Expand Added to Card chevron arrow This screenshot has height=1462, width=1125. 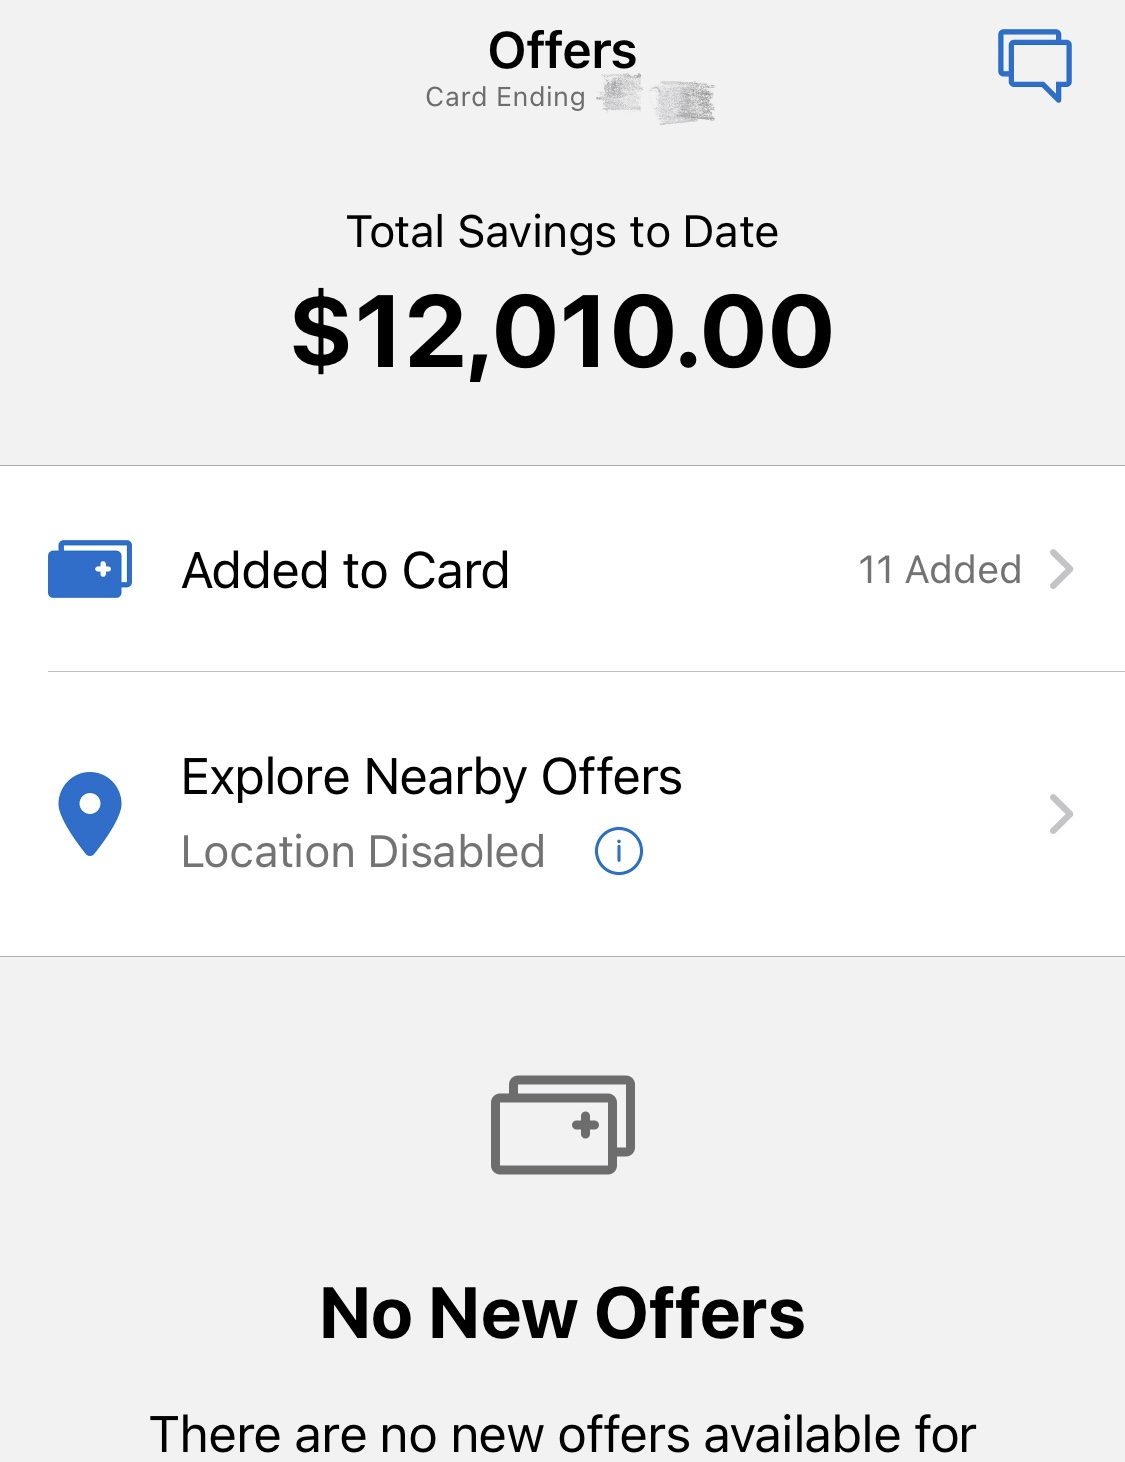(1061, 569)
